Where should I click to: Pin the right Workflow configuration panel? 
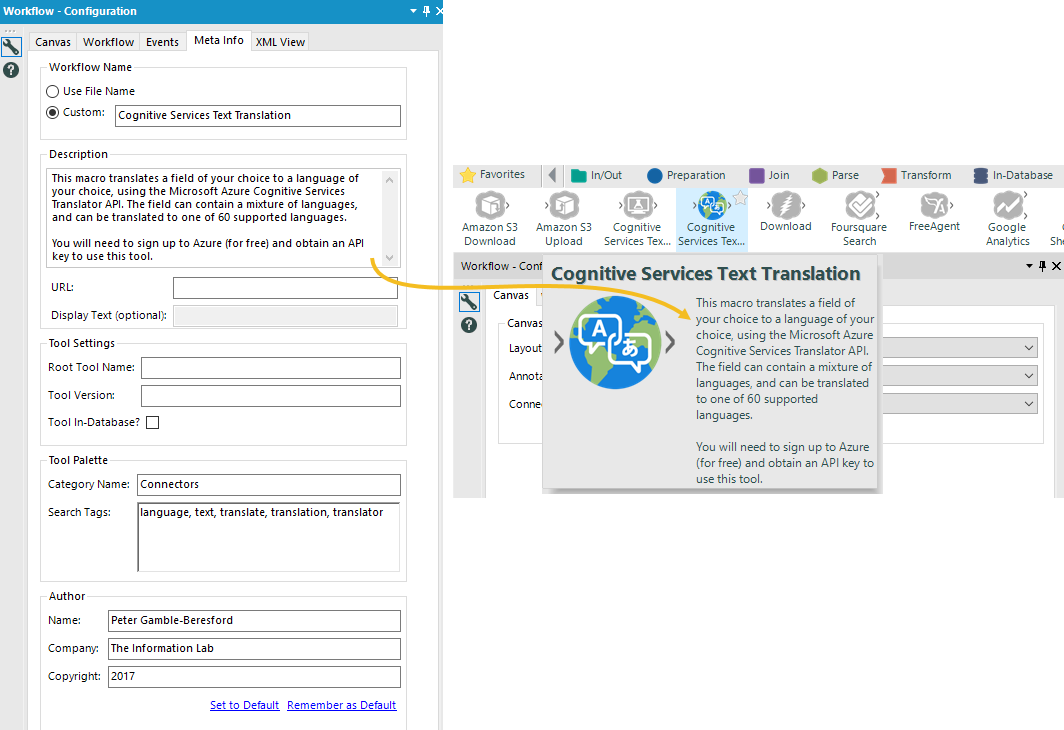pyautogui.click(x=1042, y=266)
